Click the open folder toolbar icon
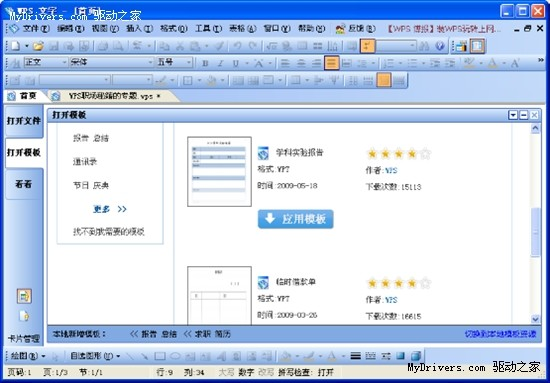Screen dimensions: 550x383 (x=38, y=46)
